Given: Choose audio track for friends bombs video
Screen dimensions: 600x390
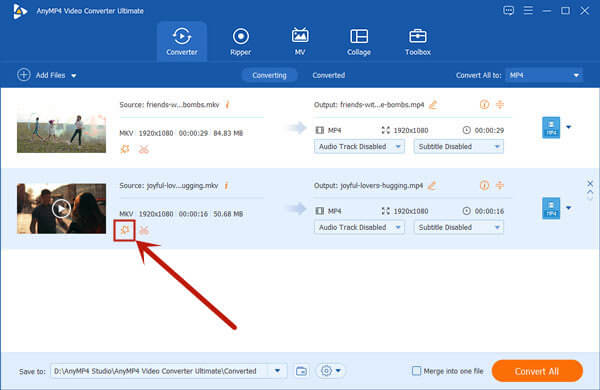Looking at the screenshot, I should click(359, 147).
